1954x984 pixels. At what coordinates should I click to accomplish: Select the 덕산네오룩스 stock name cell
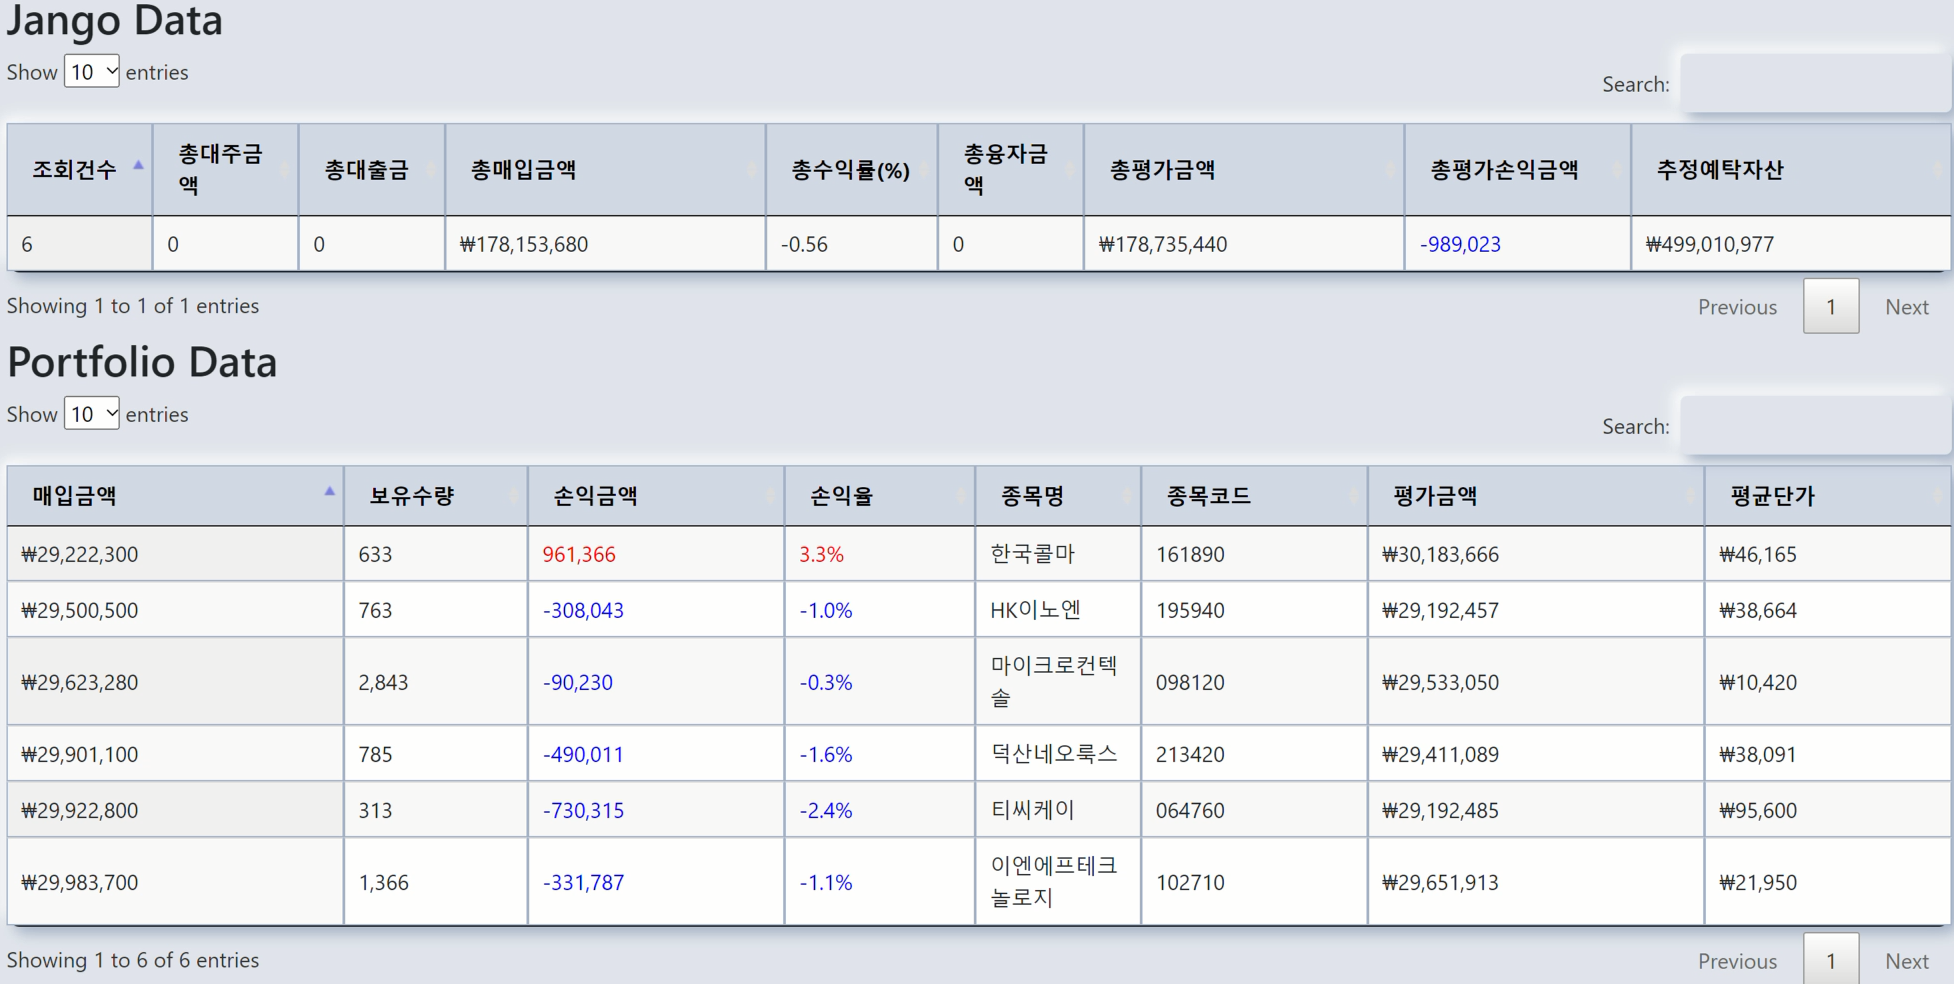(x=1058, y=754)
